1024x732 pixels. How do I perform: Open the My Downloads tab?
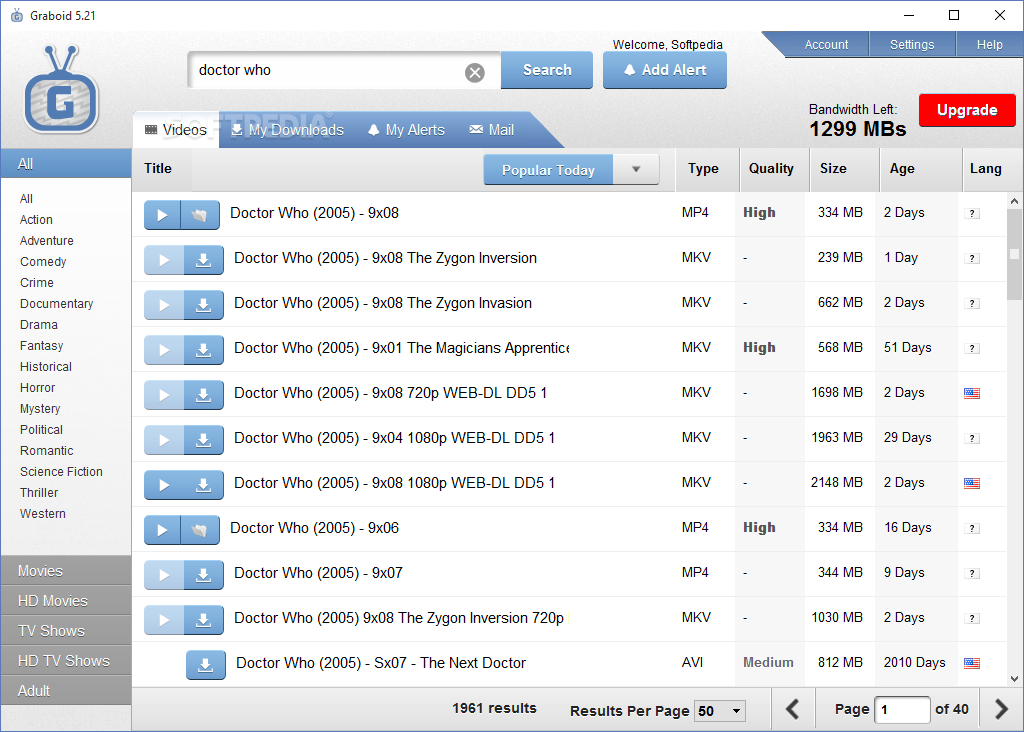point(287,130)
